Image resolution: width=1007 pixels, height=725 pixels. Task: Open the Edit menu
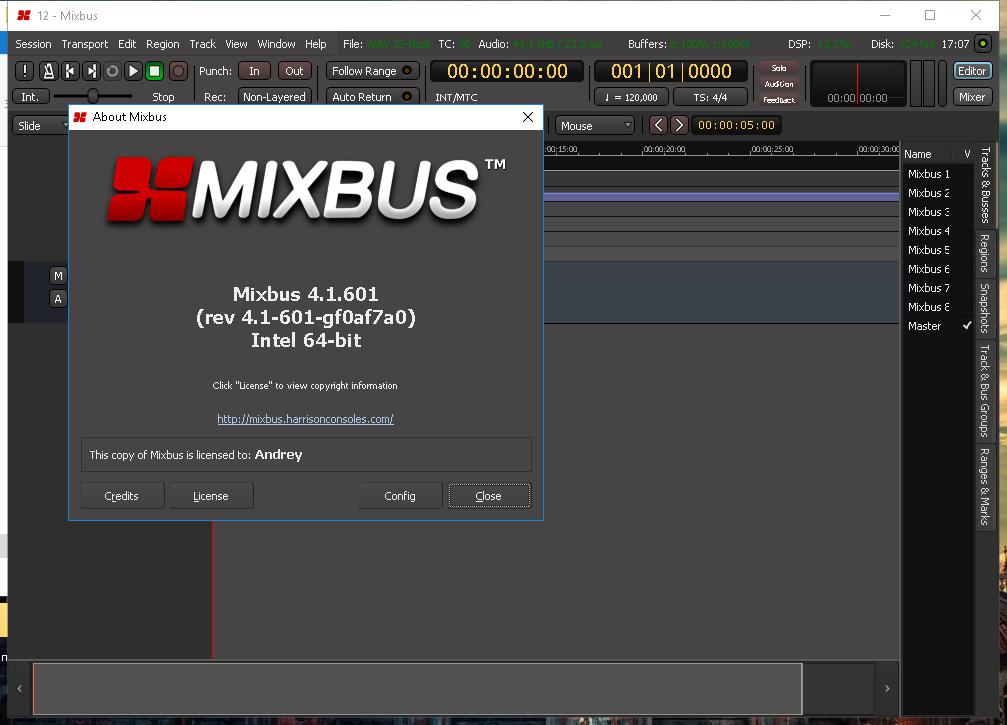click(x=127, y=44)
